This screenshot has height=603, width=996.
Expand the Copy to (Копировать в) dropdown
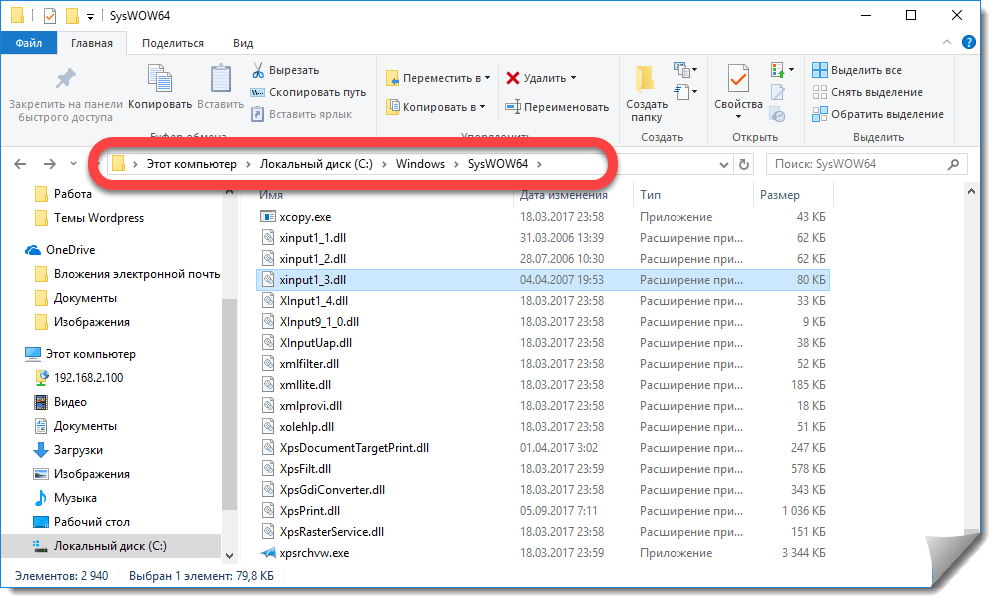coord(482,107)
